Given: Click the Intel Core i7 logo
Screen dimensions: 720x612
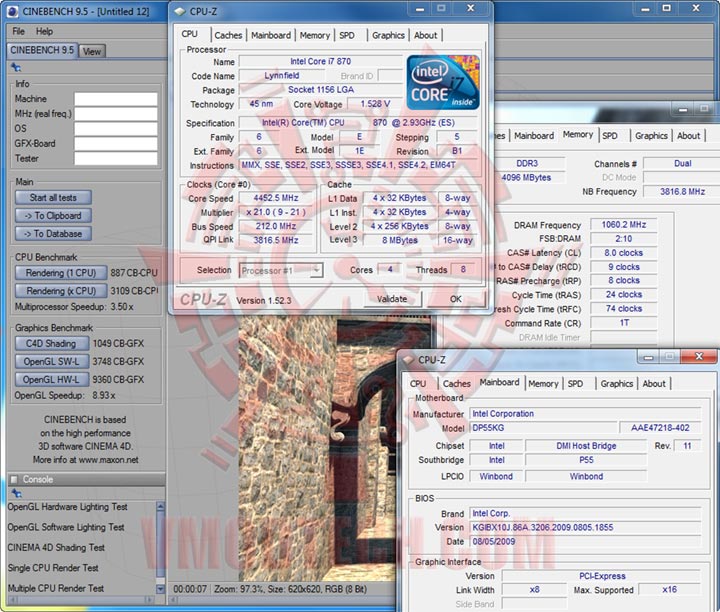Looking at the screenshot, I should pos(443,83).
